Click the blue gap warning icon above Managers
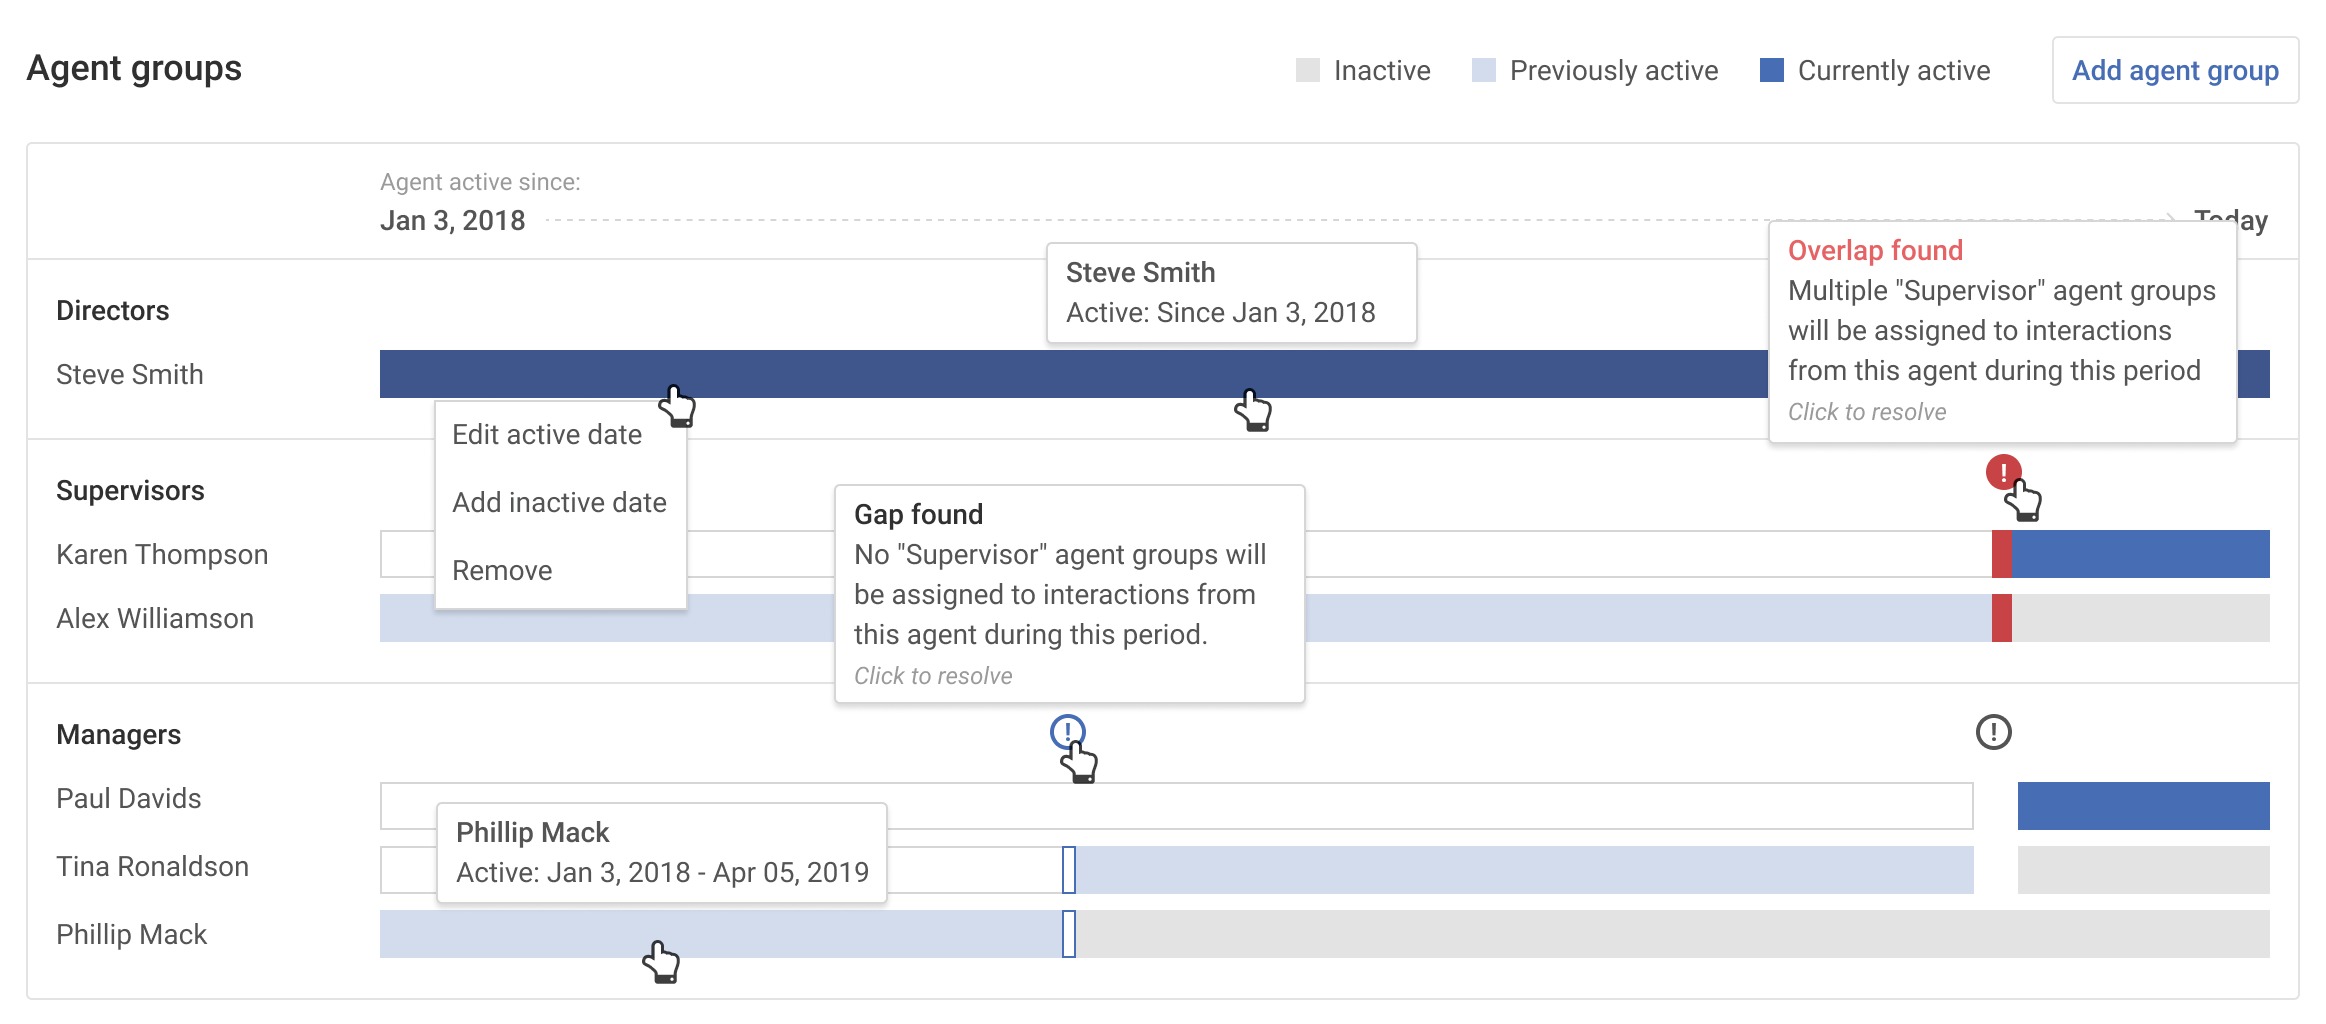The height and width of the screenshot is (1024, 2326). pyautogui.click(x=1066, y=733)
